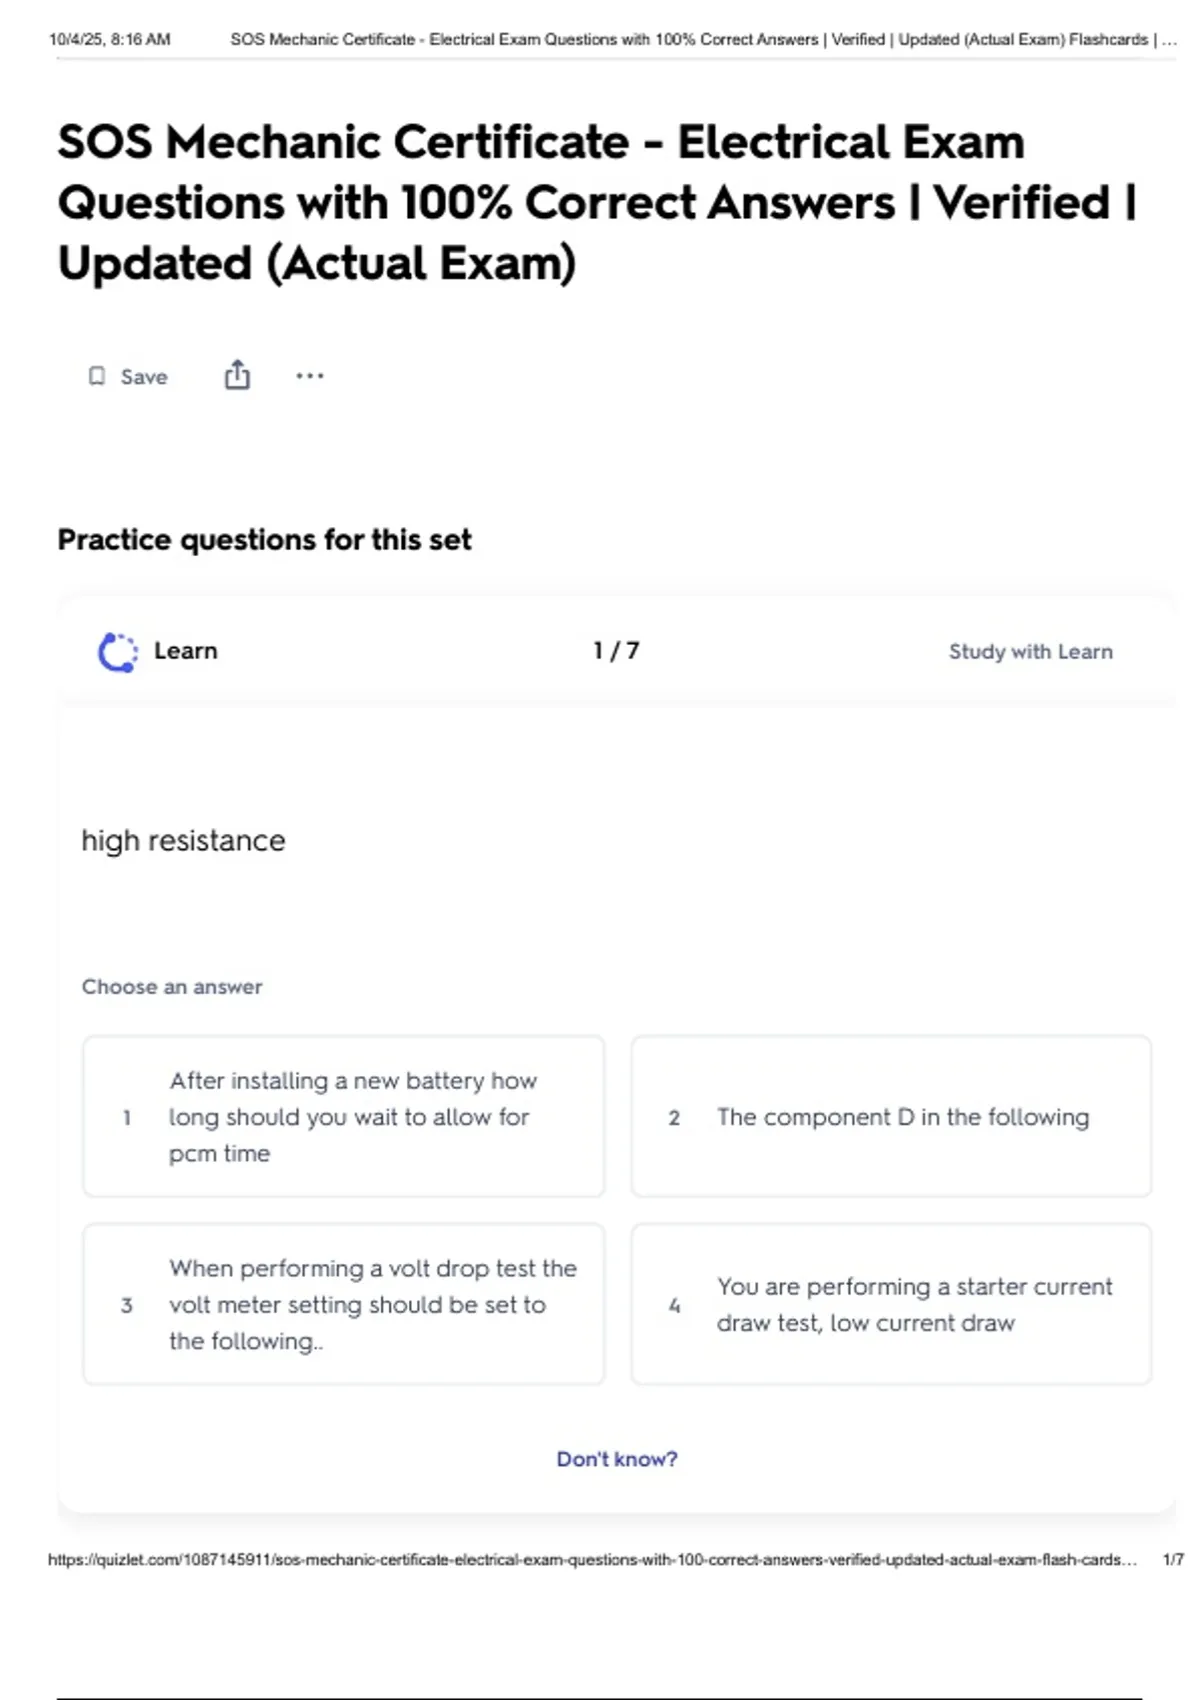Click the Learn mode circular icon
The height and width of the screenshot is (1700, 1200).
(x=118, y=652)
